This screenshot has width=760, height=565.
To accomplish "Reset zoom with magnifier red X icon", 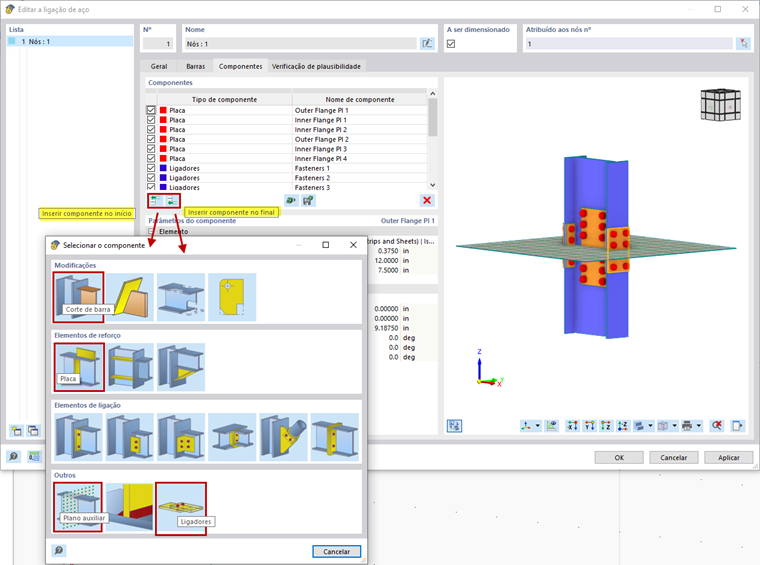I will pos(716,426).
